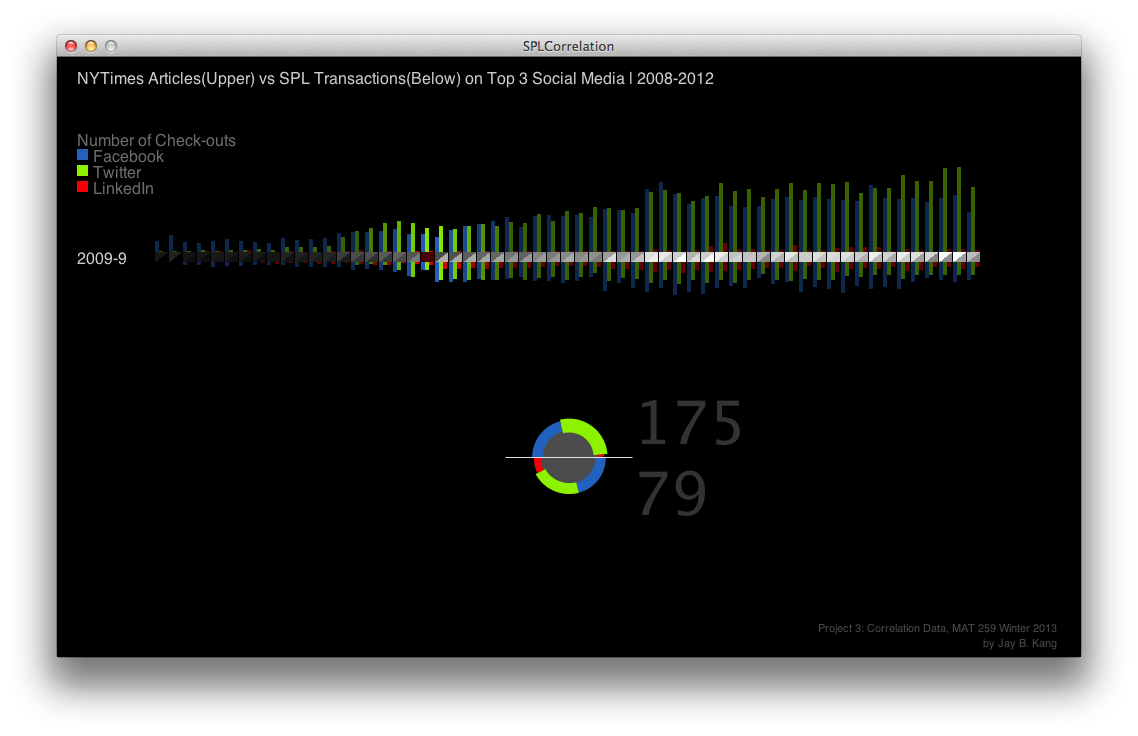The height and width of the screenshot is (736, 1138).
Task: Click the first timeline cell at the far left
Action: tap(161, 257)
